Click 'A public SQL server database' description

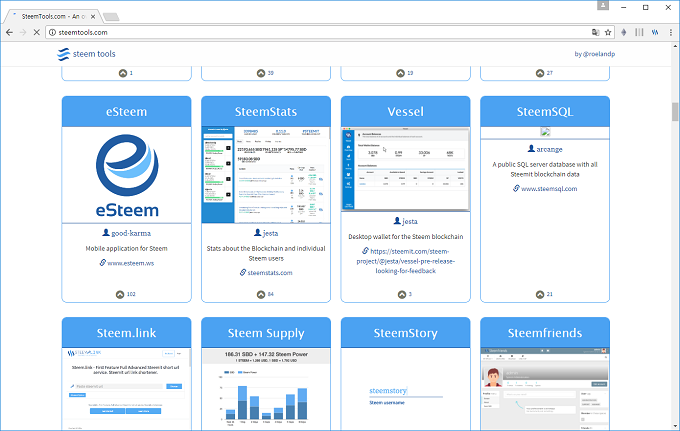(545, 170)
